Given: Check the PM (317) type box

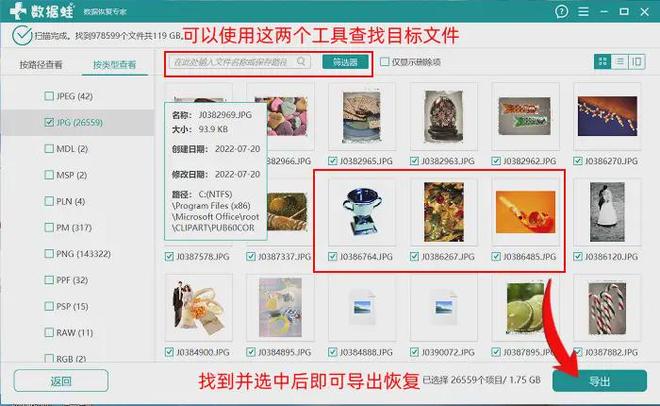Looking at the screenshot, I should pyautogui.click(x=49, y=227).
